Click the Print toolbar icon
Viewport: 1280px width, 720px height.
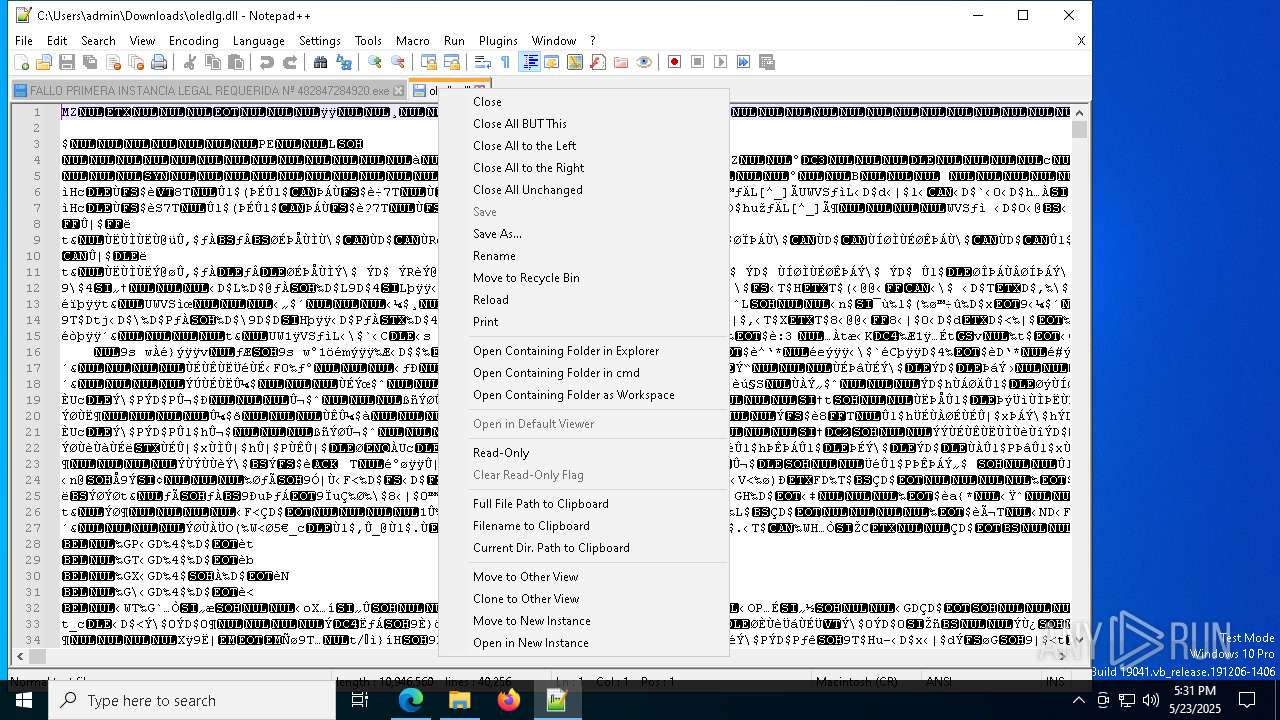159,62
